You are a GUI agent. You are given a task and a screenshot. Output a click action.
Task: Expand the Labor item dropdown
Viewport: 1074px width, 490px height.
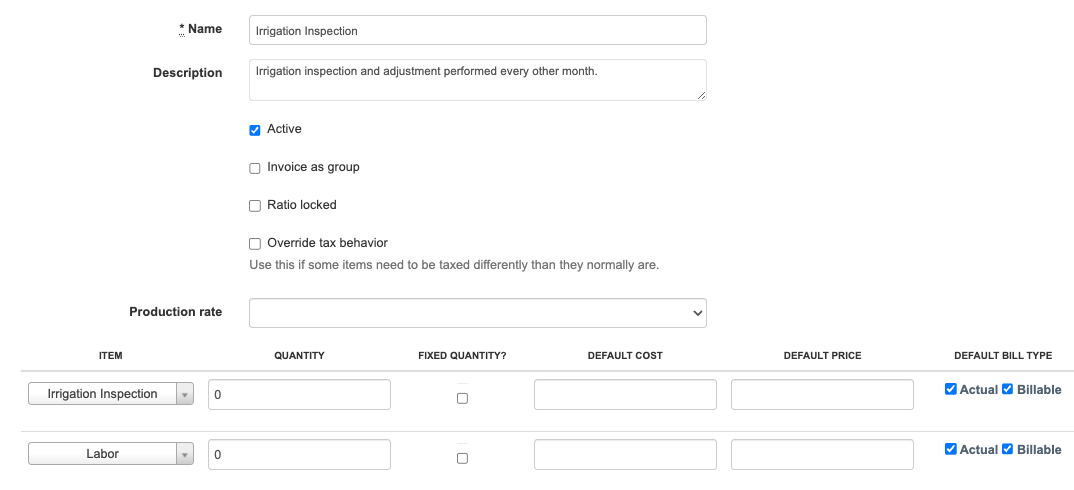tap(184, 455)
